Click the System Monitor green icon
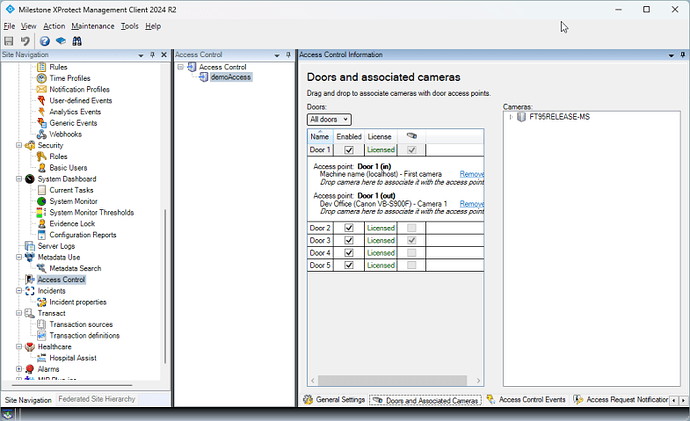The width and height of the screenshot is (690, 421). (41, 201)
